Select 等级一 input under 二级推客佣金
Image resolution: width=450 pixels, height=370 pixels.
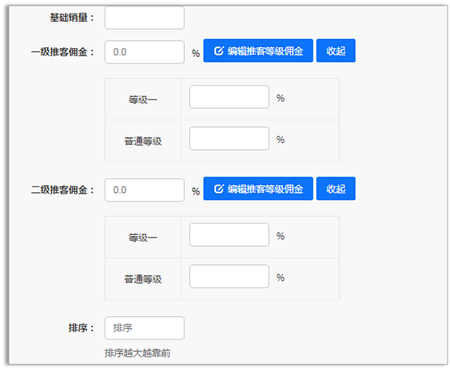tap(229, 235)
